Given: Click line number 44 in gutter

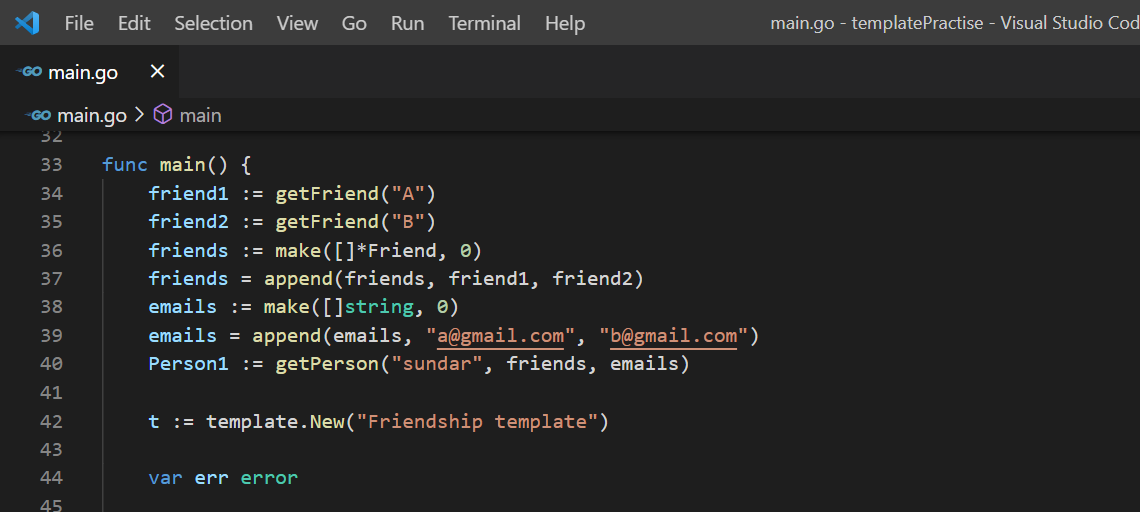Looking at the screenshot, I should point(51,478).
